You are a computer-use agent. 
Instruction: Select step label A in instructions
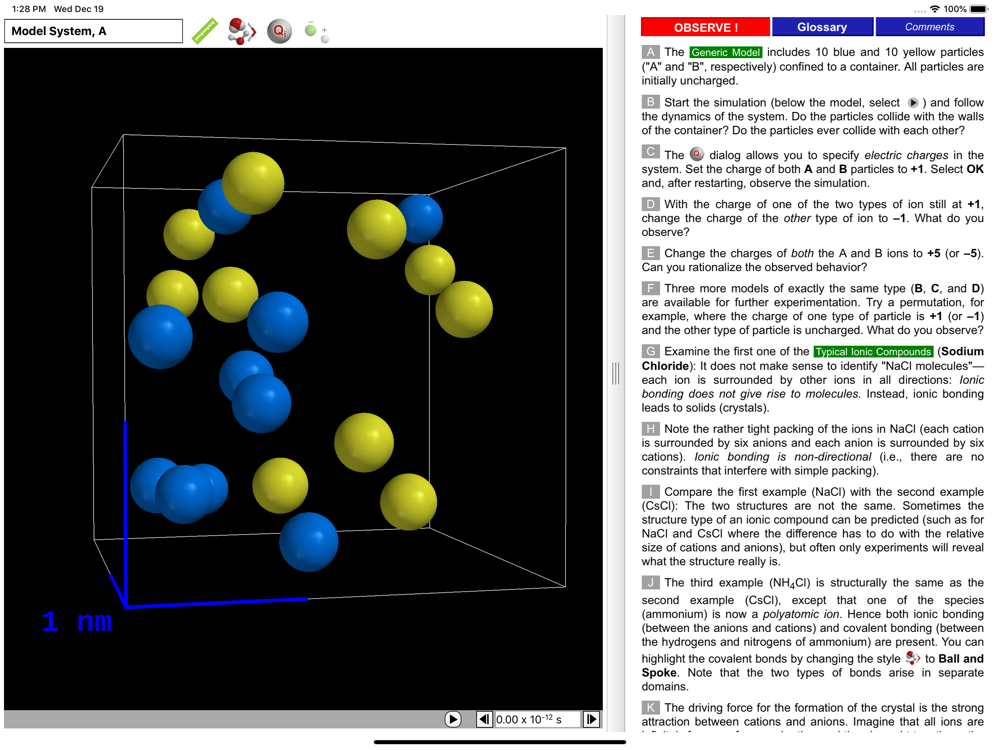(x=650, y=52)
